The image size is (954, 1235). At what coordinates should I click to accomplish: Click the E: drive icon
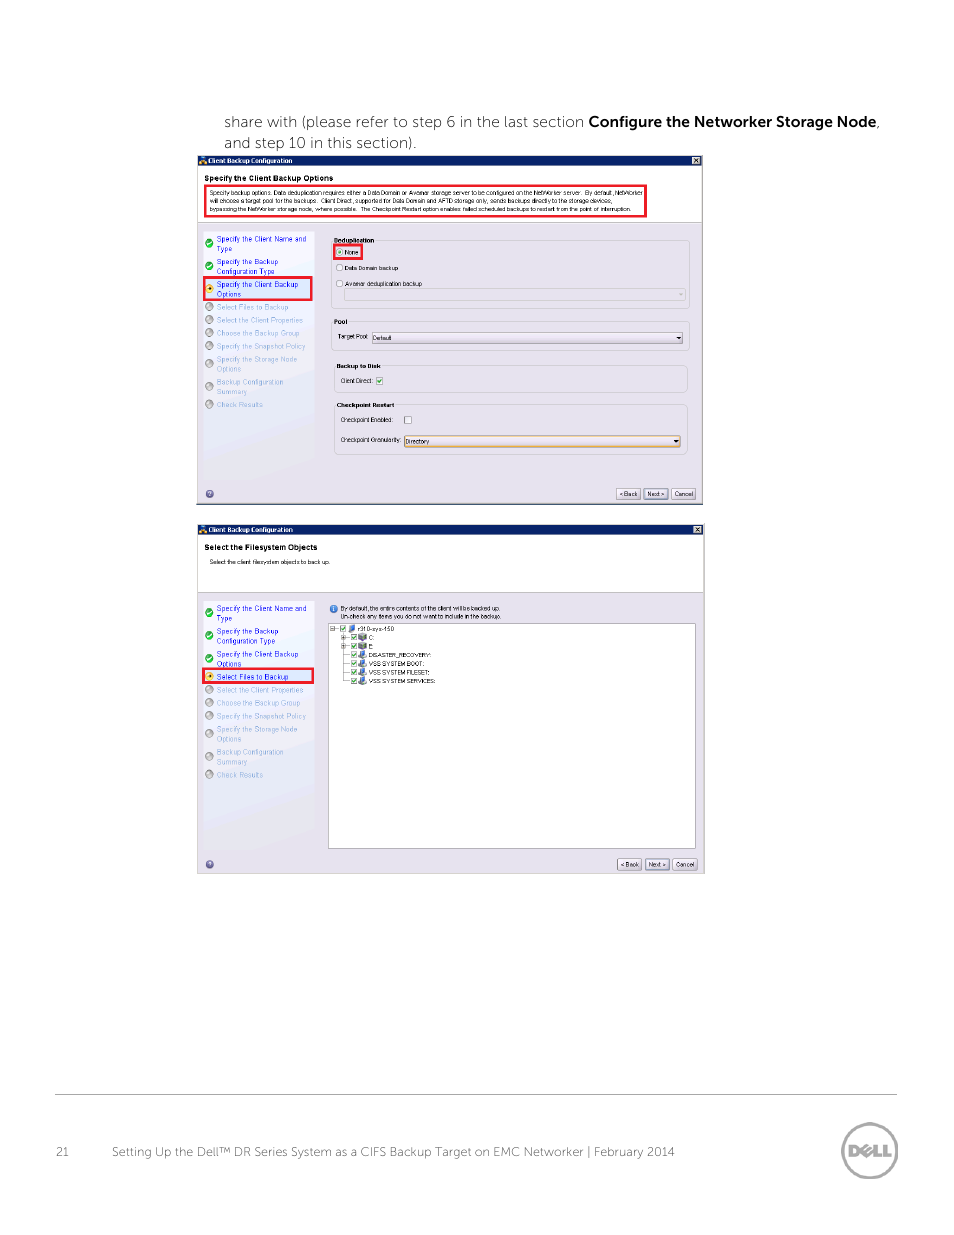(x=363, y=646)
